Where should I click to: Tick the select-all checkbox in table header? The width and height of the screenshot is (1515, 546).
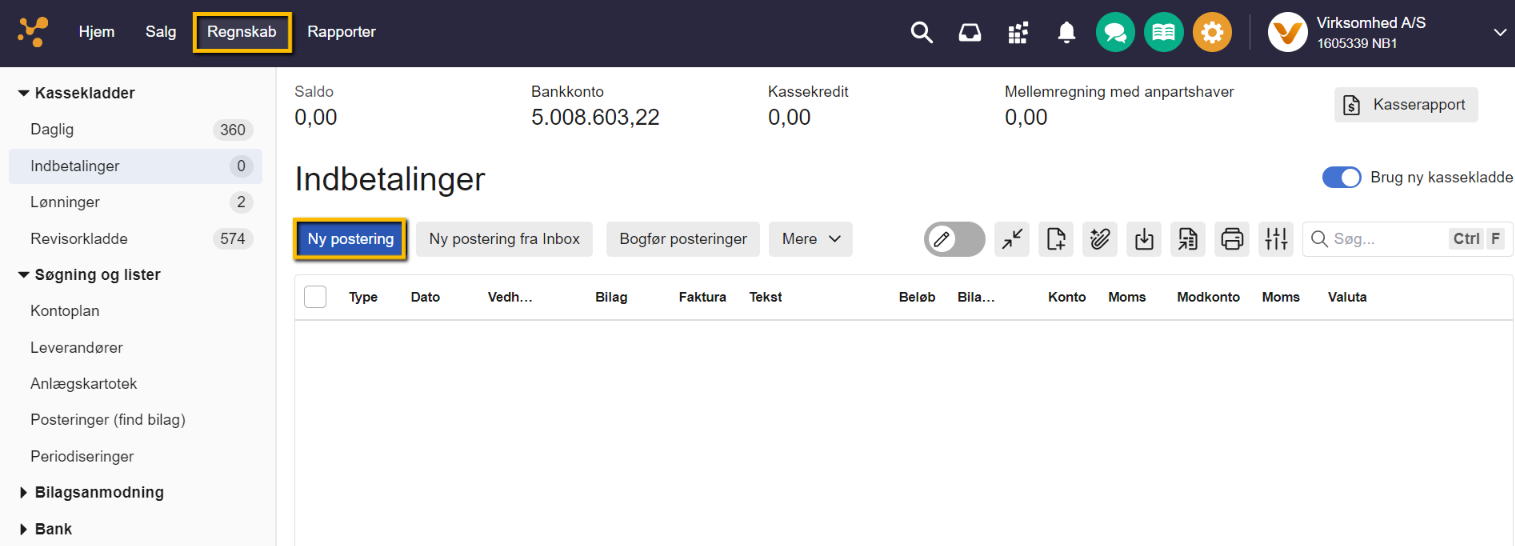point(315,297)
